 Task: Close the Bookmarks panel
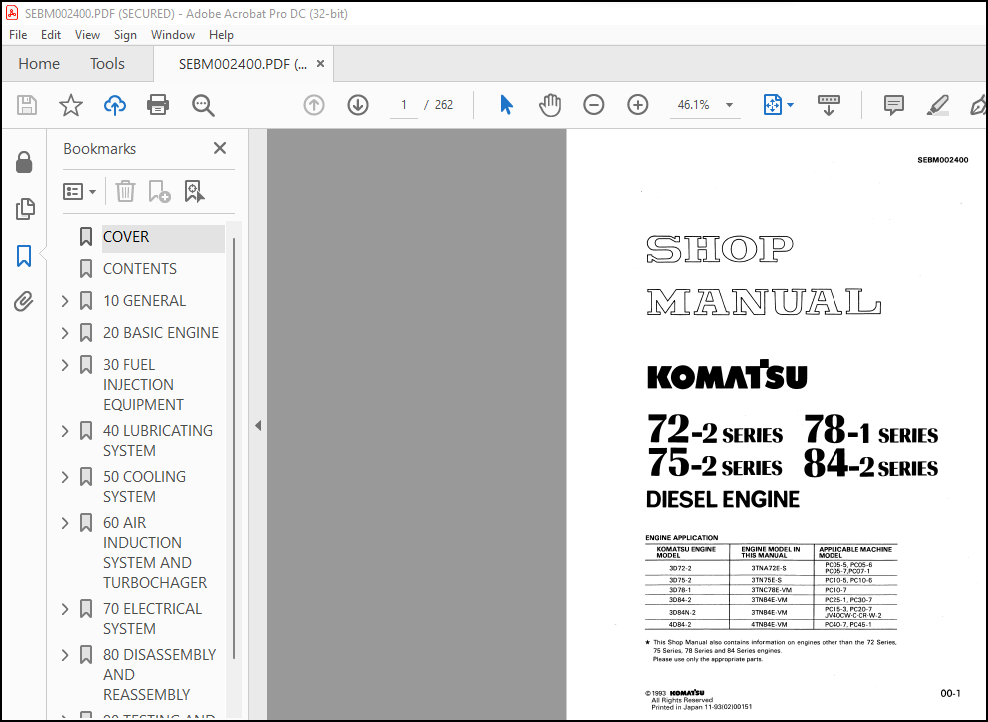(220, 148)
